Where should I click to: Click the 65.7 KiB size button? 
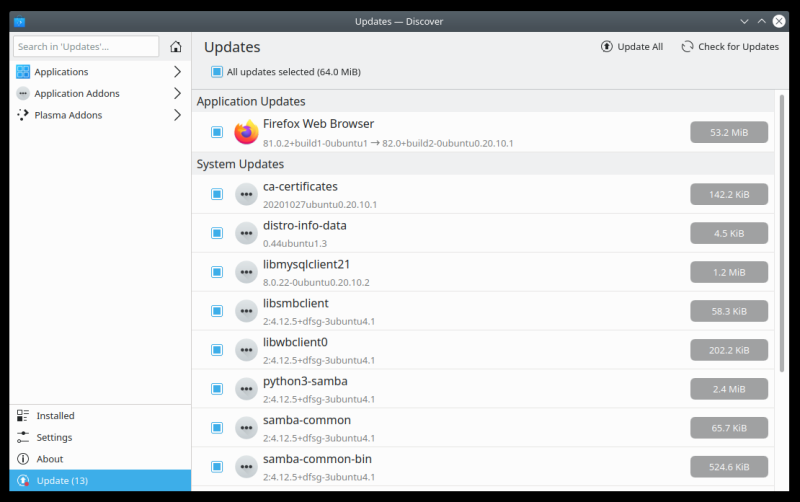click(729, 428)
